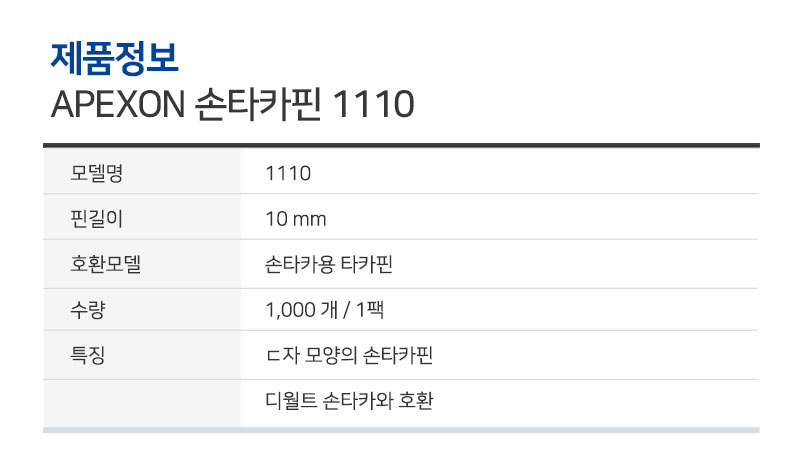800x475 pixels.
Task: Select the 모델명 label cell
Action: click(x=142, y=171)
